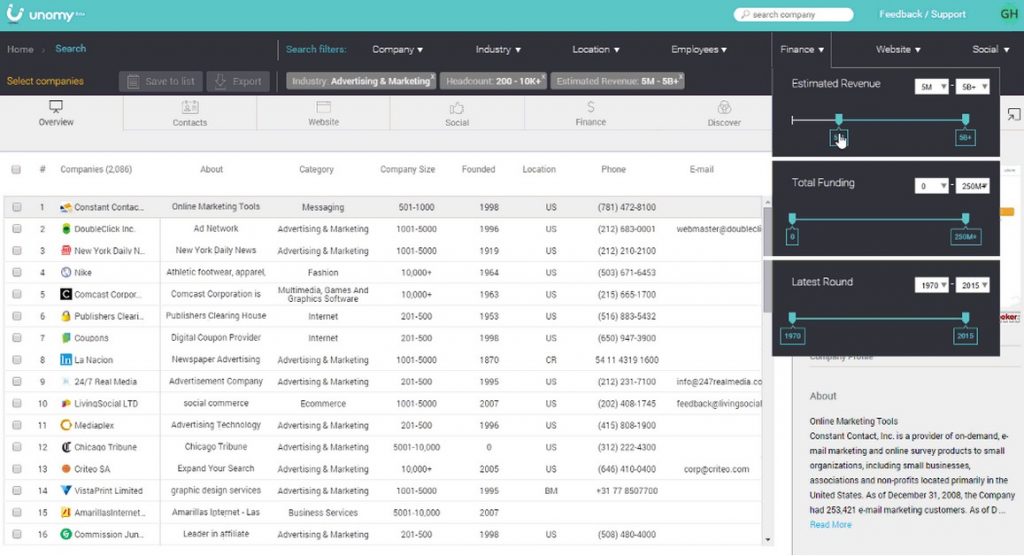The height and width of the screenshot is (556, 1024).
Task: Open Feedback / Support link
Action: coord(922,14)
